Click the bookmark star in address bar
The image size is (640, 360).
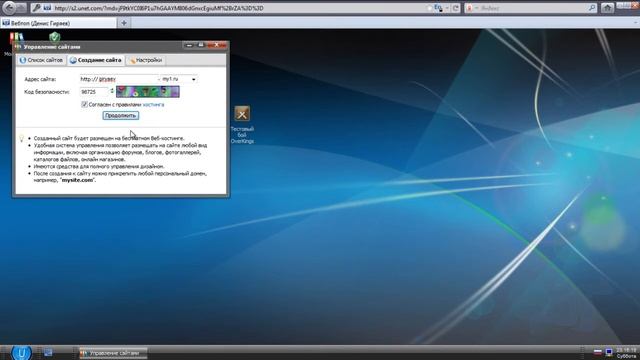pyautogui.click(x=429, y=8)
